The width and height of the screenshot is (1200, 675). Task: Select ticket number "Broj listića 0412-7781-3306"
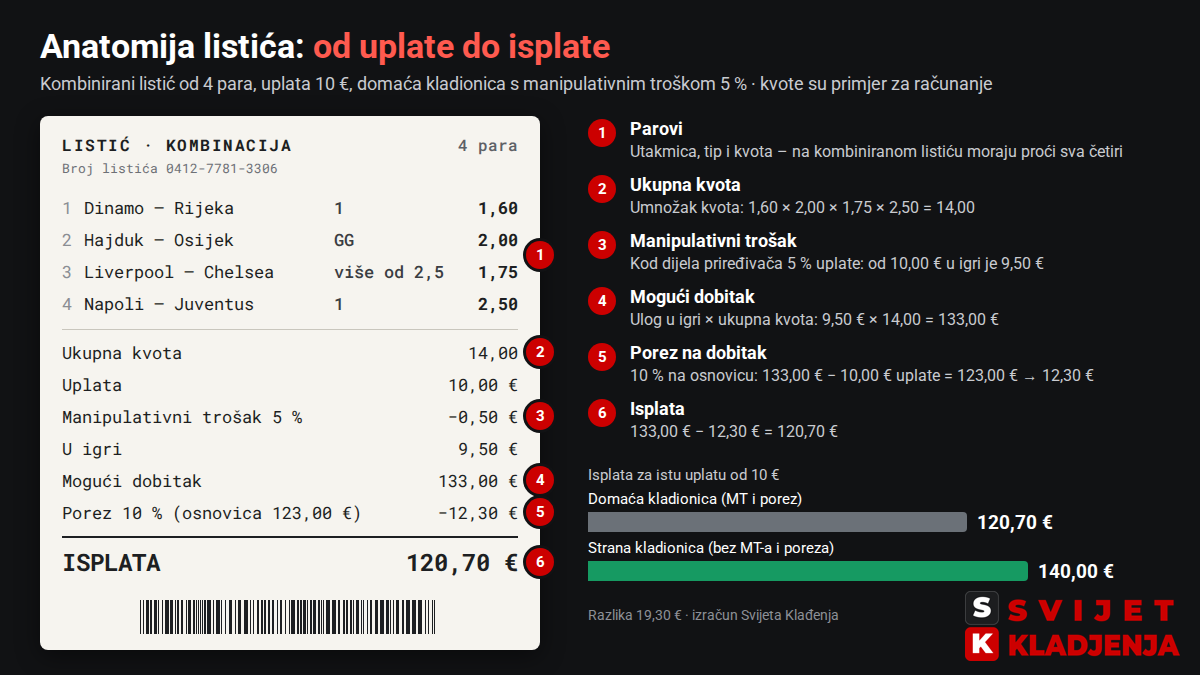pos(170,169)
